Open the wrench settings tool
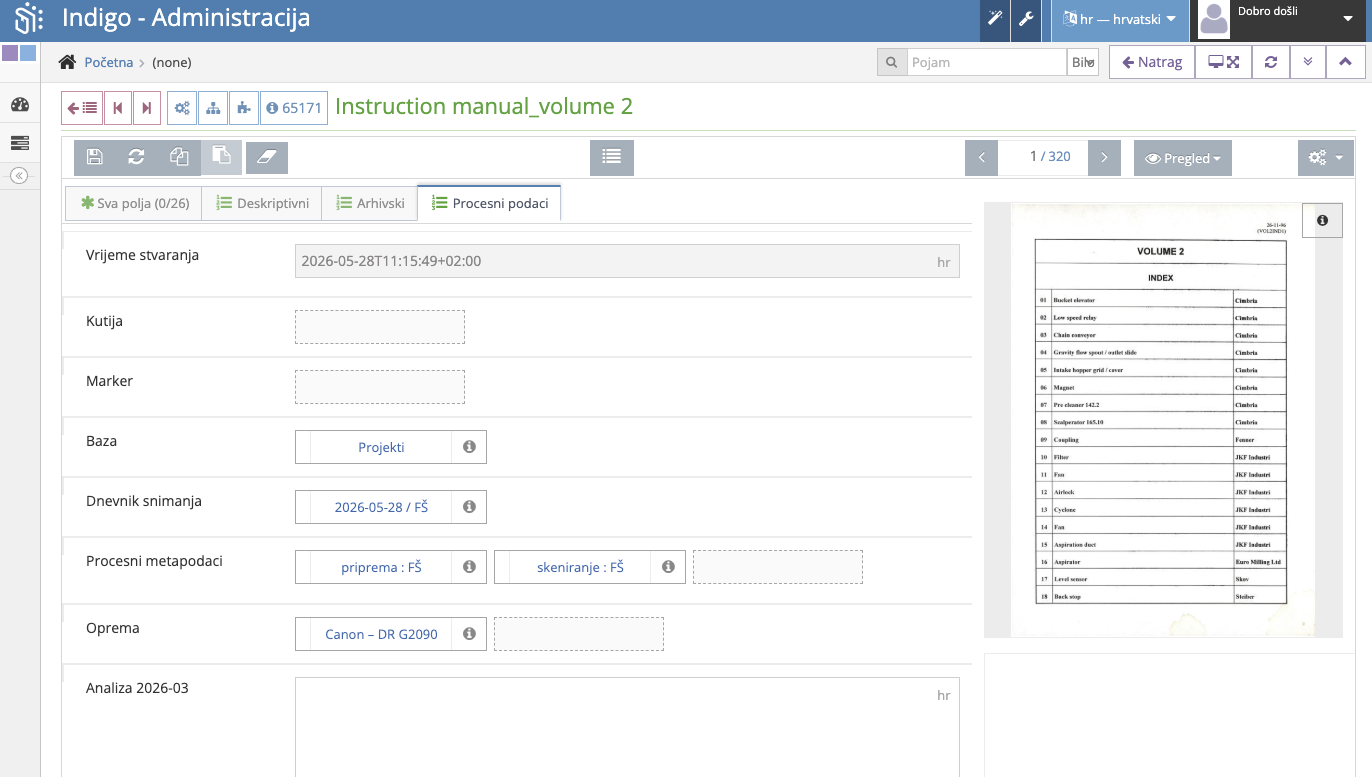 point(1026,19)
